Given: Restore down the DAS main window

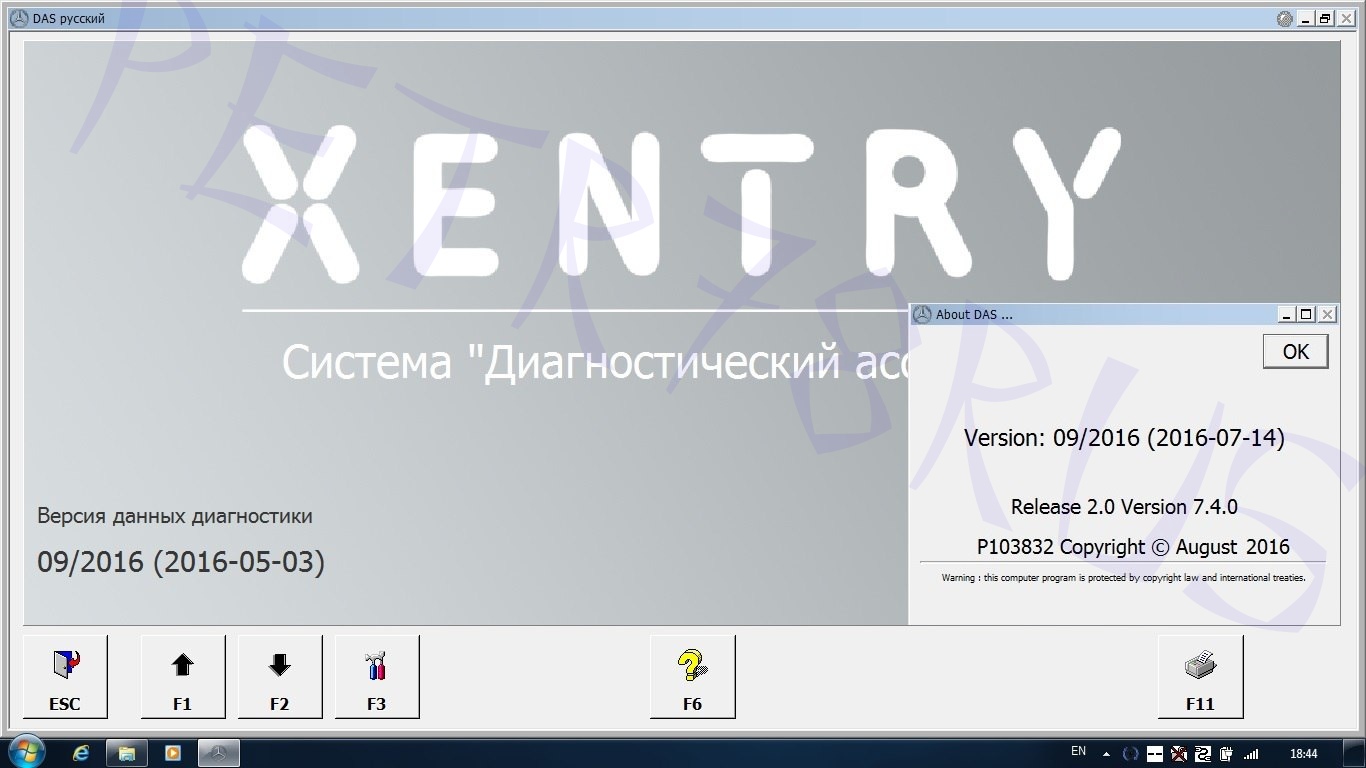Looking at the screenshot, I should pyautogui.click(x=1325, y=18).
